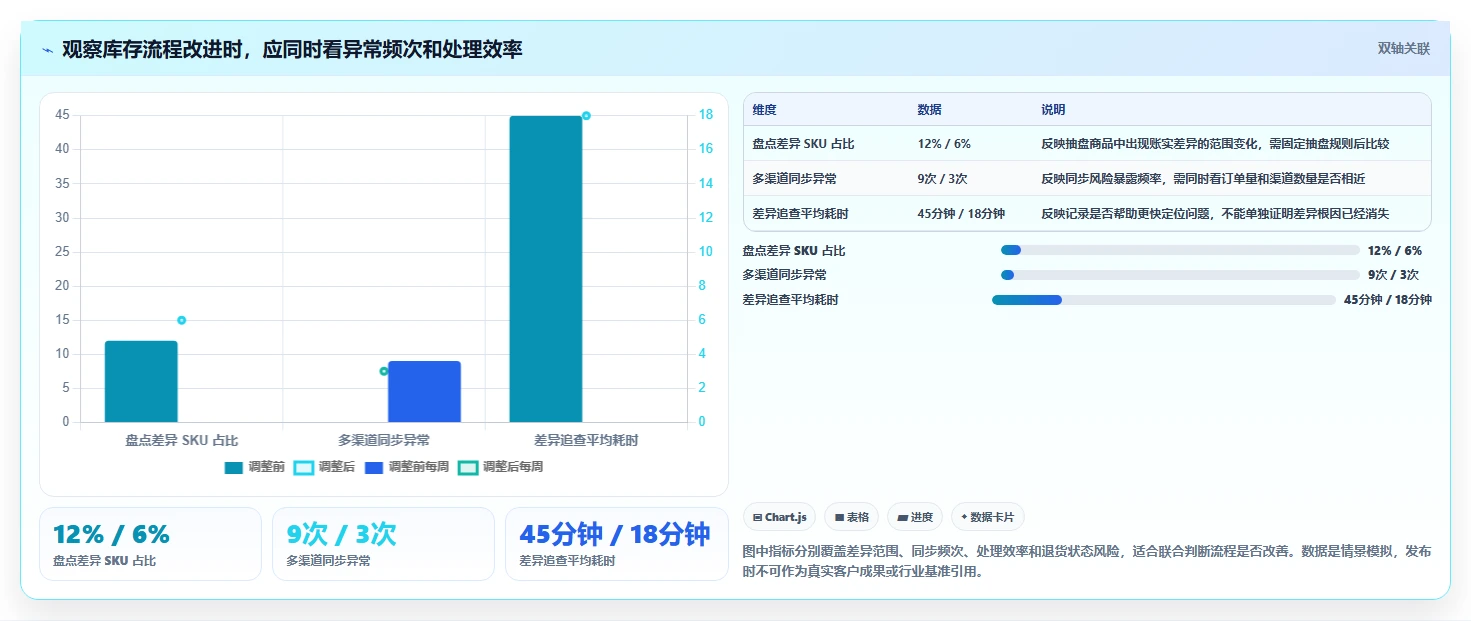Toggle 调整前每周 legend series
The image size is (1471, 621).
coord(407,467)
